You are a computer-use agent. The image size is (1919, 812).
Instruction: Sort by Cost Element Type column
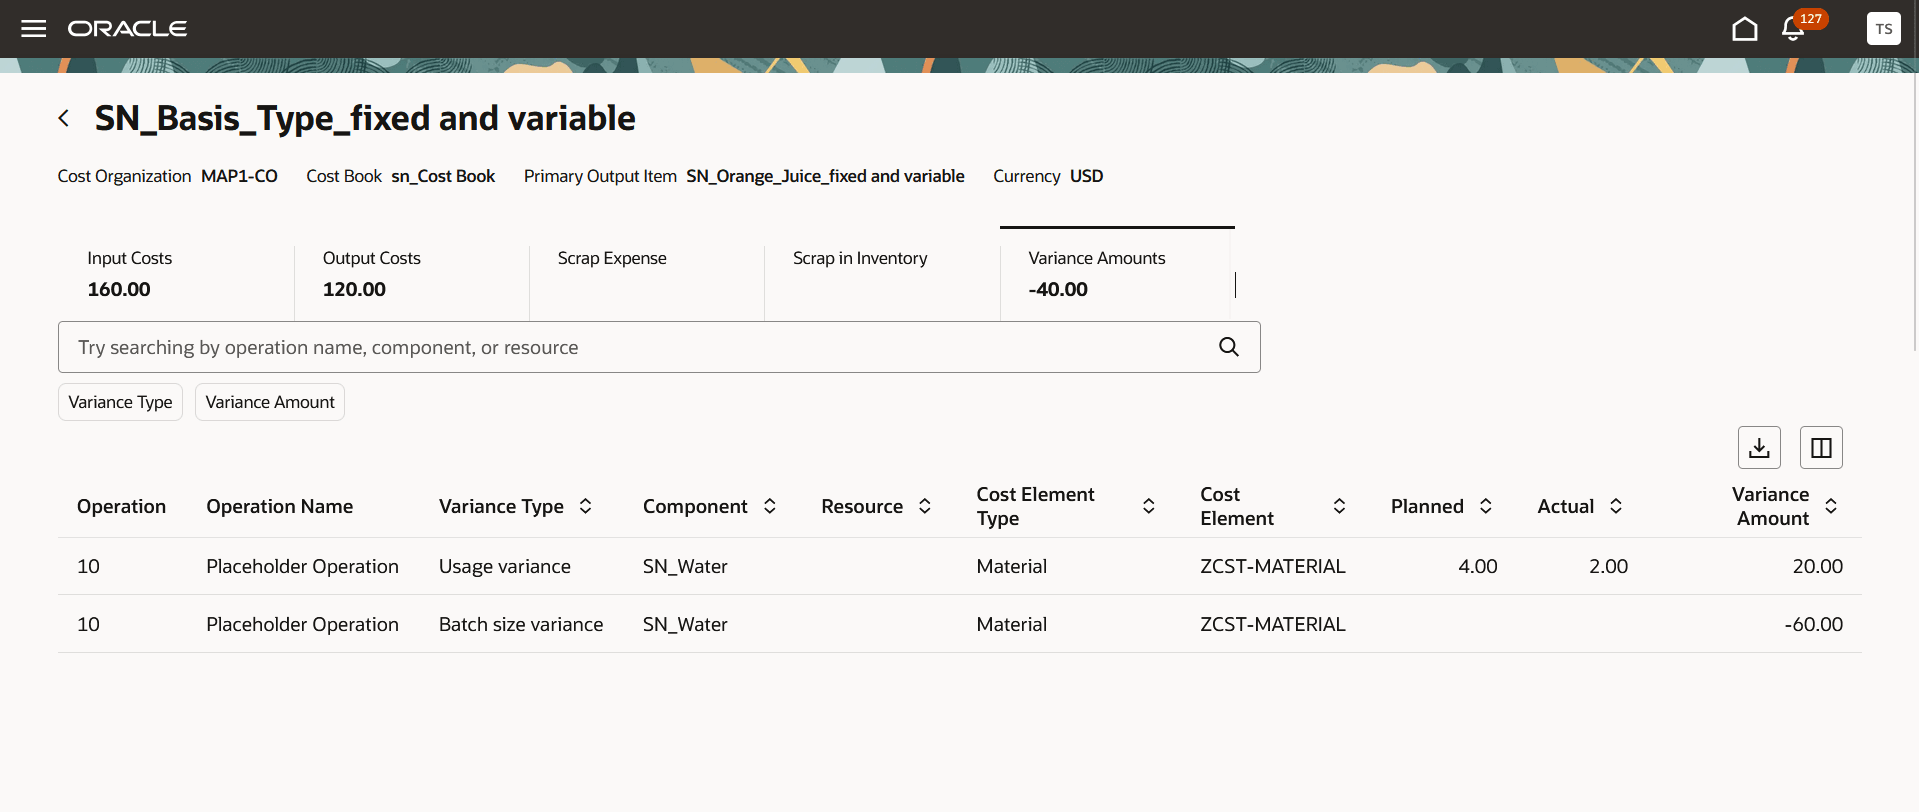[1149, 506]
